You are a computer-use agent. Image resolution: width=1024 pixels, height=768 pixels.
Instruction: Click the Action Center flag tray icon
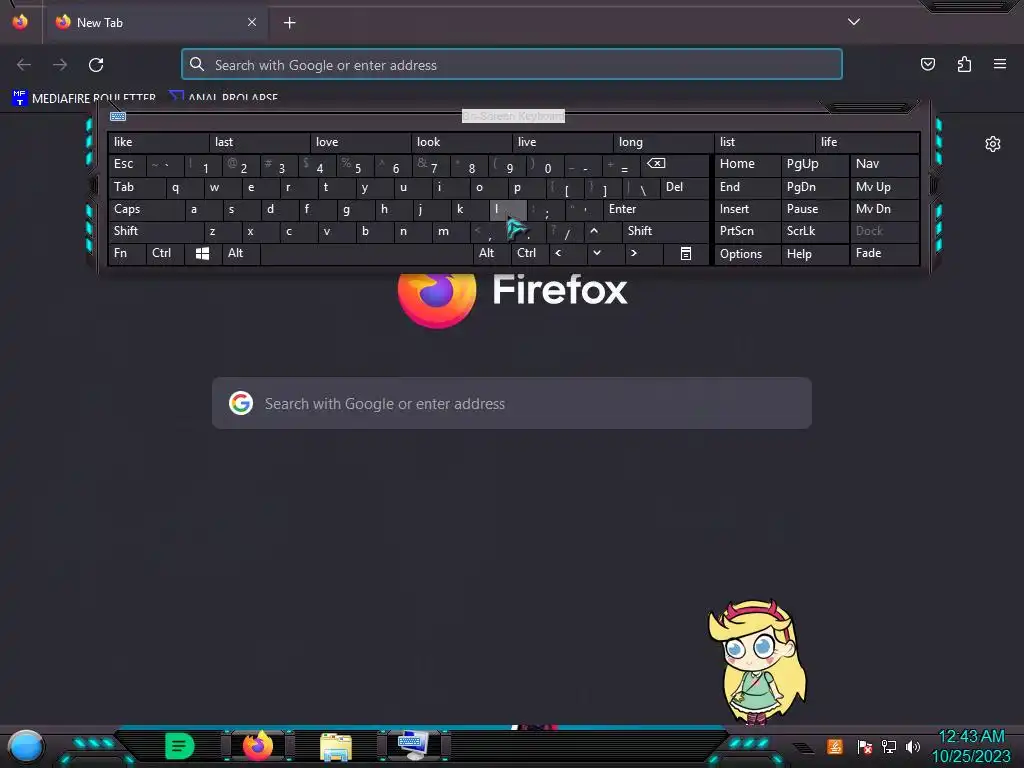point(864,746)
